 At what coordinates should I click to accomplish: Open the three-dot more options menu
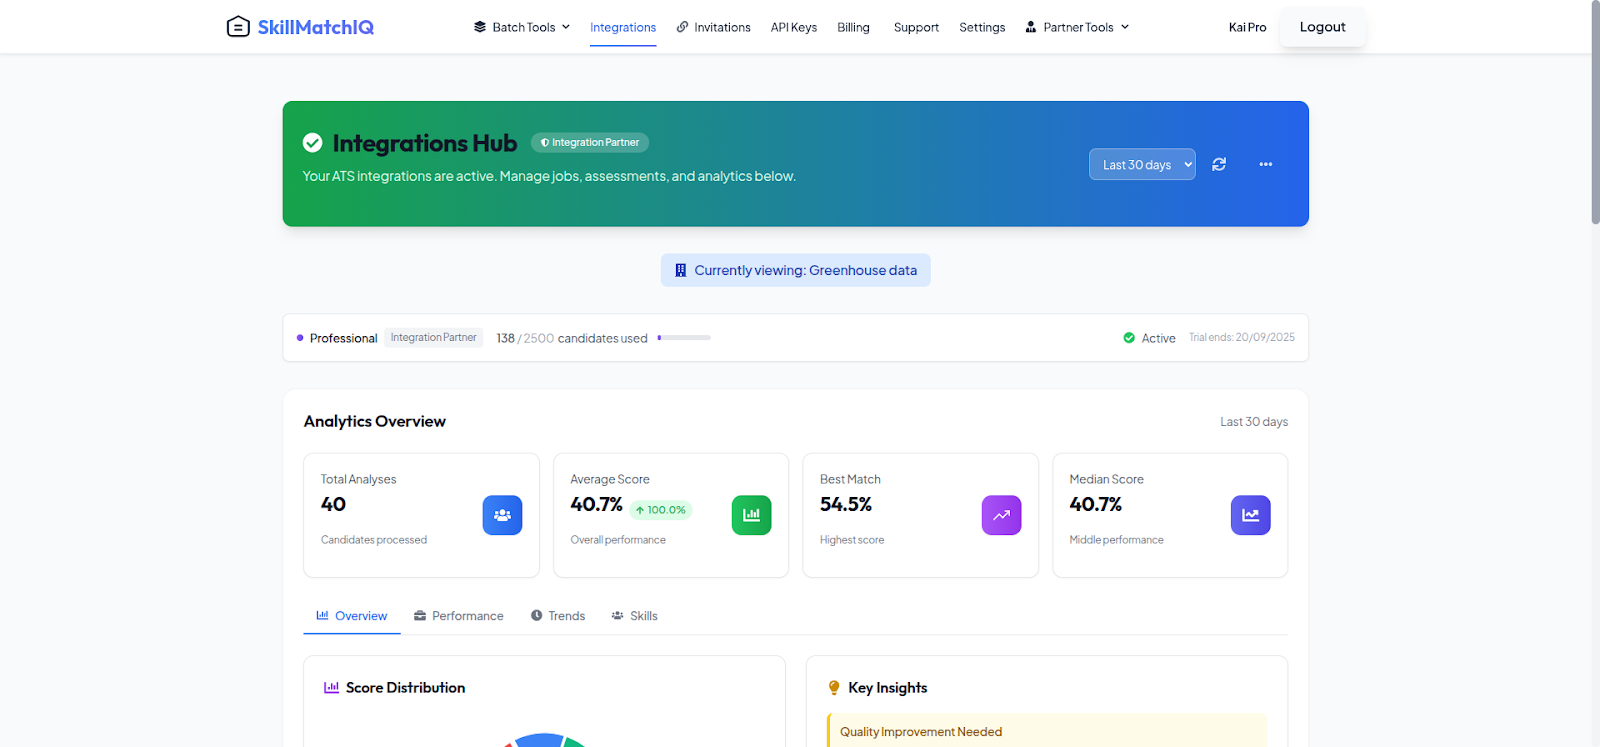point(1265,164)
